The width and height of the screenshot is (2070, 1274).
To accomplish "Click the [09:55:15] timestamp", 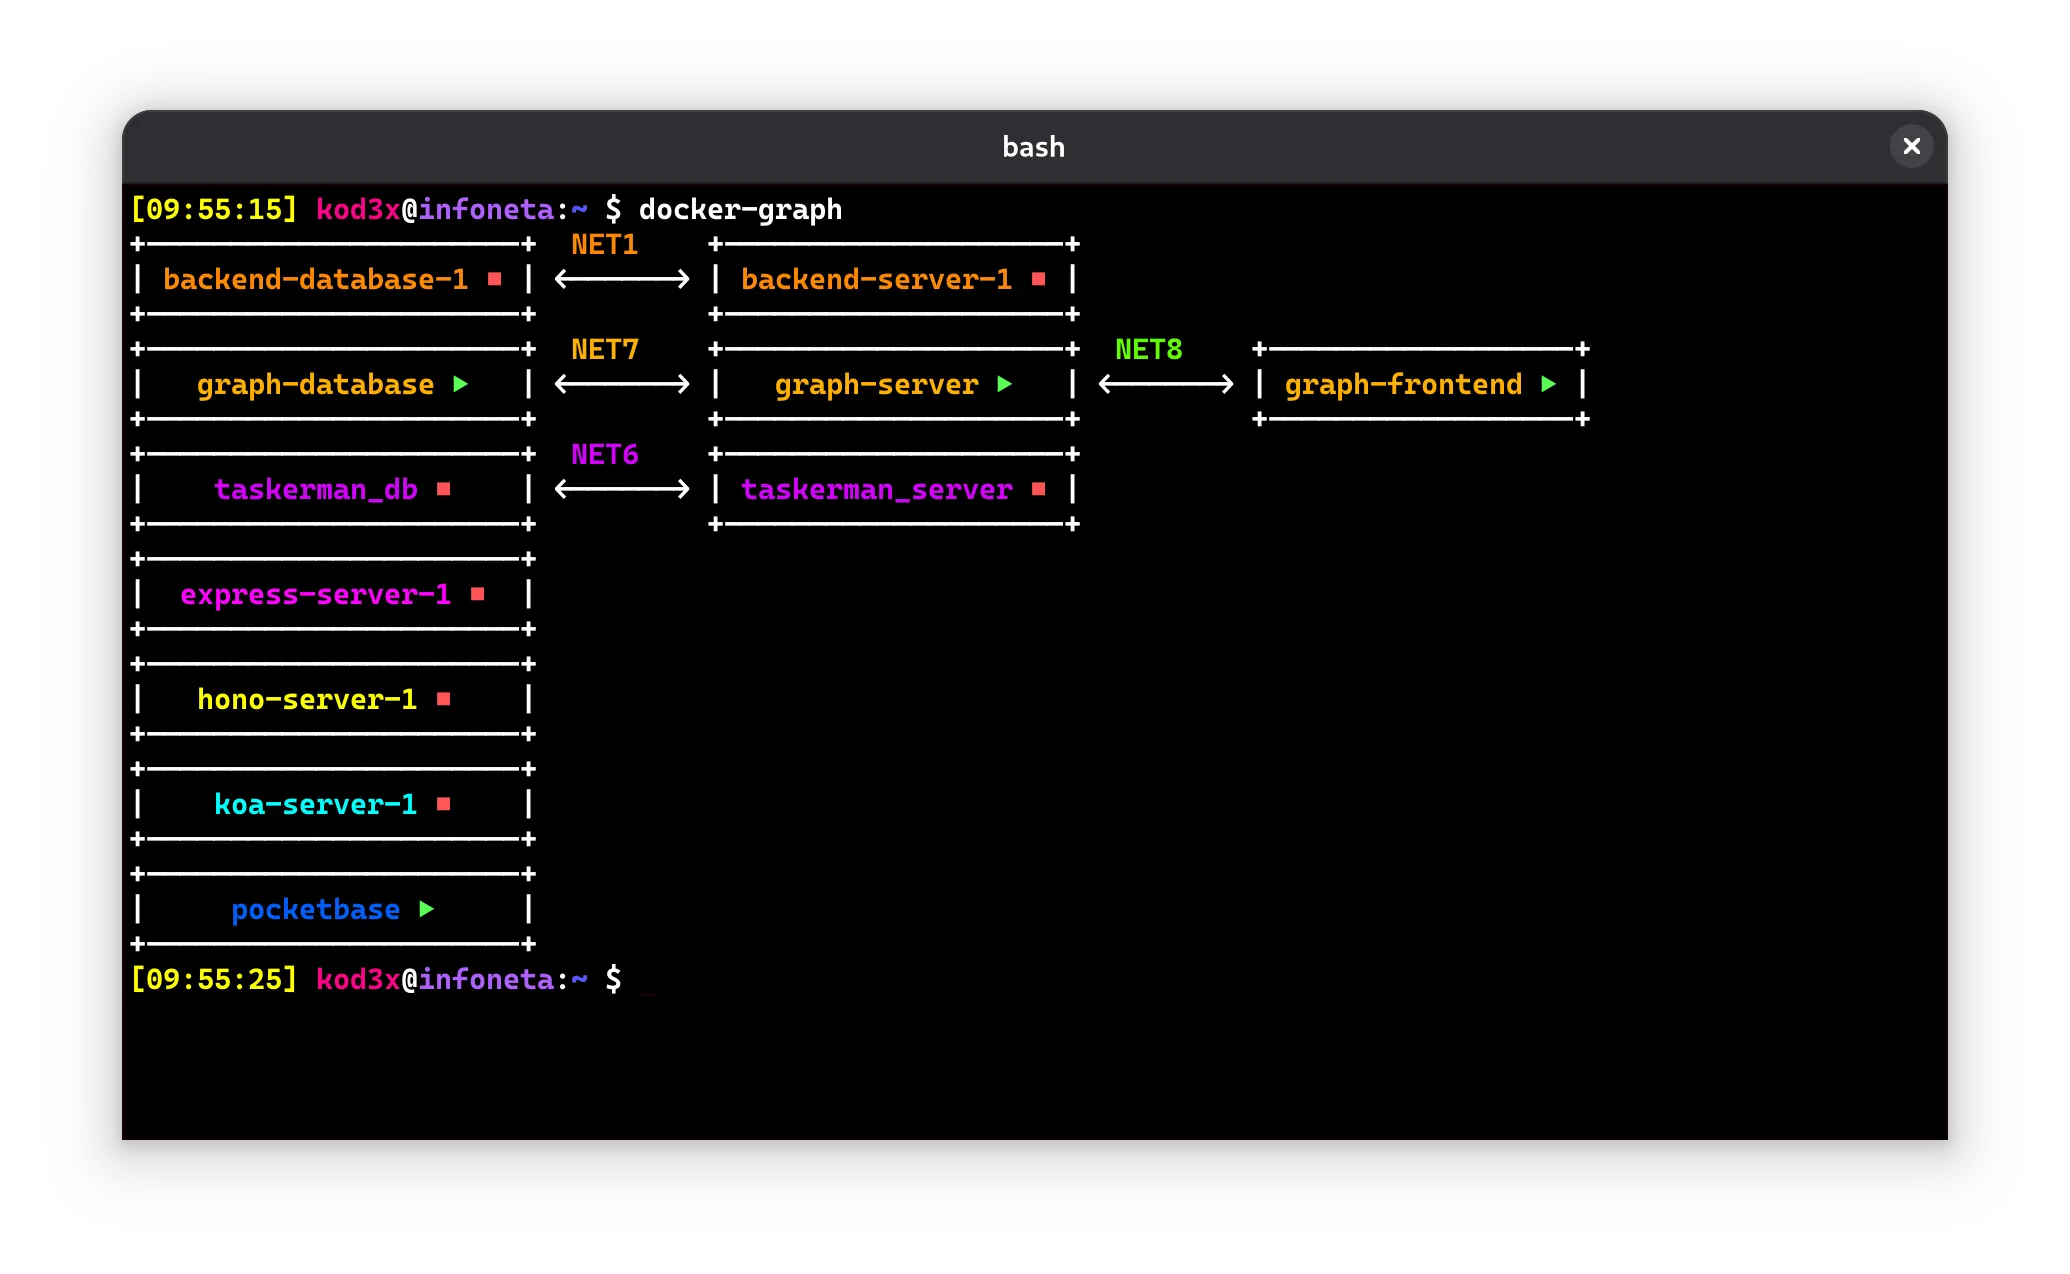I will tap(214, 210).
